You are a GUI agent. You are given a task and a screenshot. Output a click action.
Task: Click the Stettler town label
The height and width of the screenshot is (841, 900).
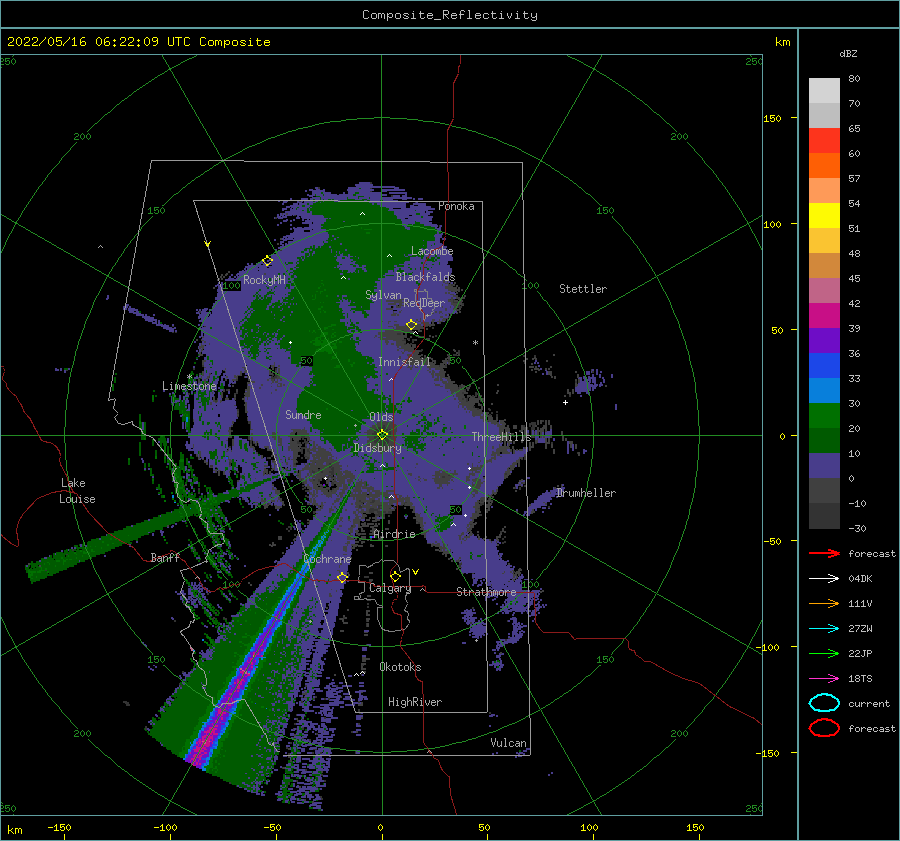tap(583, 289)
